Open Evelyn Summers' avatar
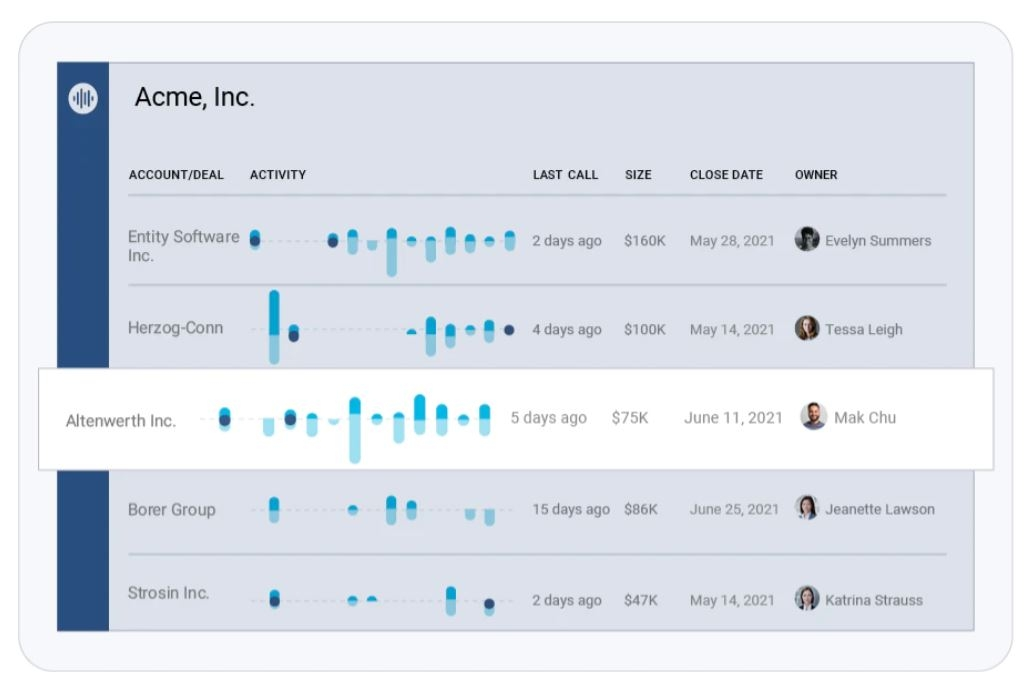 [807, 239]
